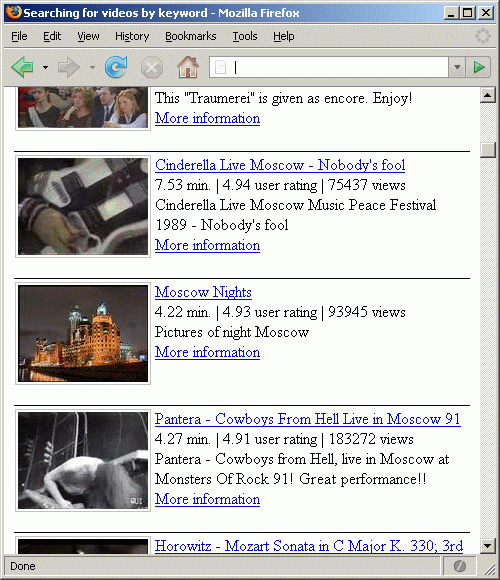This screenshot has width=500, height=580.
Task: Click More information under the Traumerei description
Action: click(x=207, y=118)
